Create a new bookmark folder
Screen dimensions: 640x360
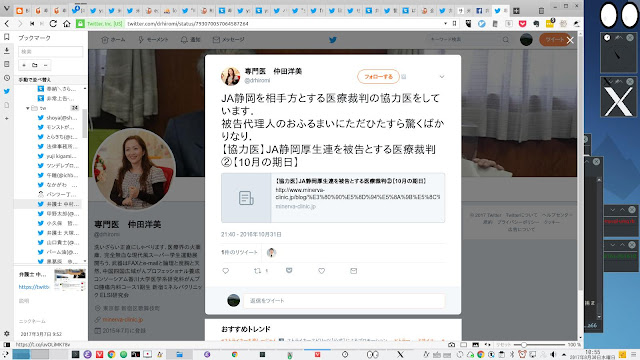(x=35, y=65)
